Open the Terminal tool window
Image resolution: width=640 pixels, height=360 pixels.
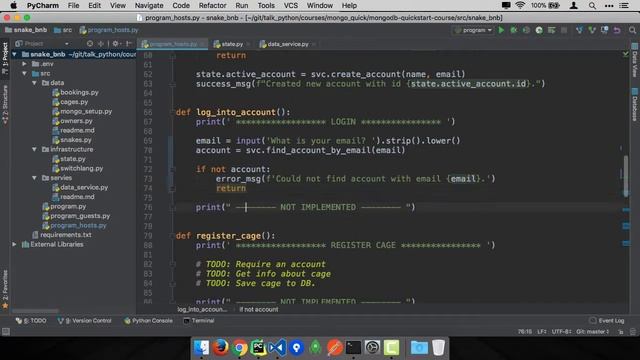(x=199, y=321)
